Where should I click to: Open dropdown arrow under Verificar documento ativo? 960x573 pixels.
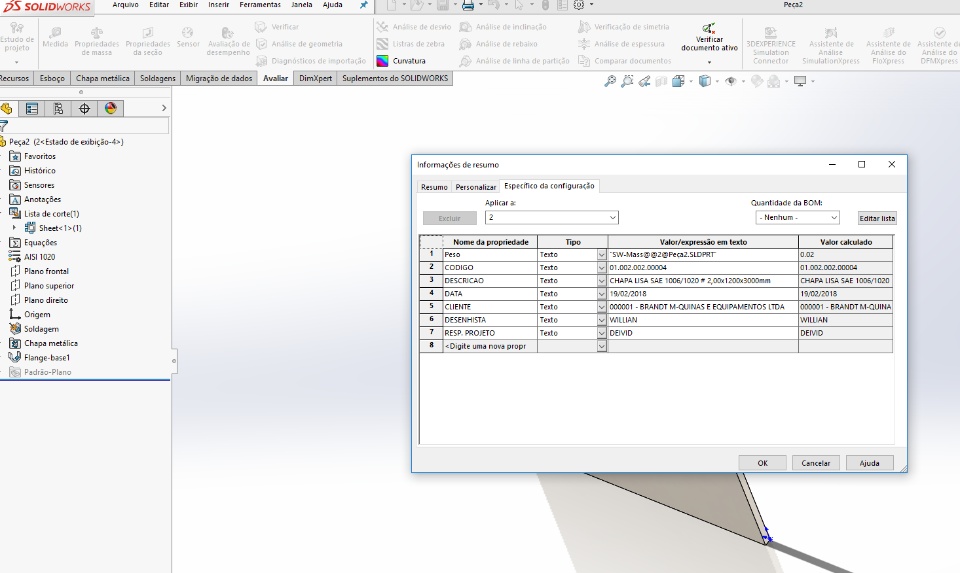tap(709, 62)
